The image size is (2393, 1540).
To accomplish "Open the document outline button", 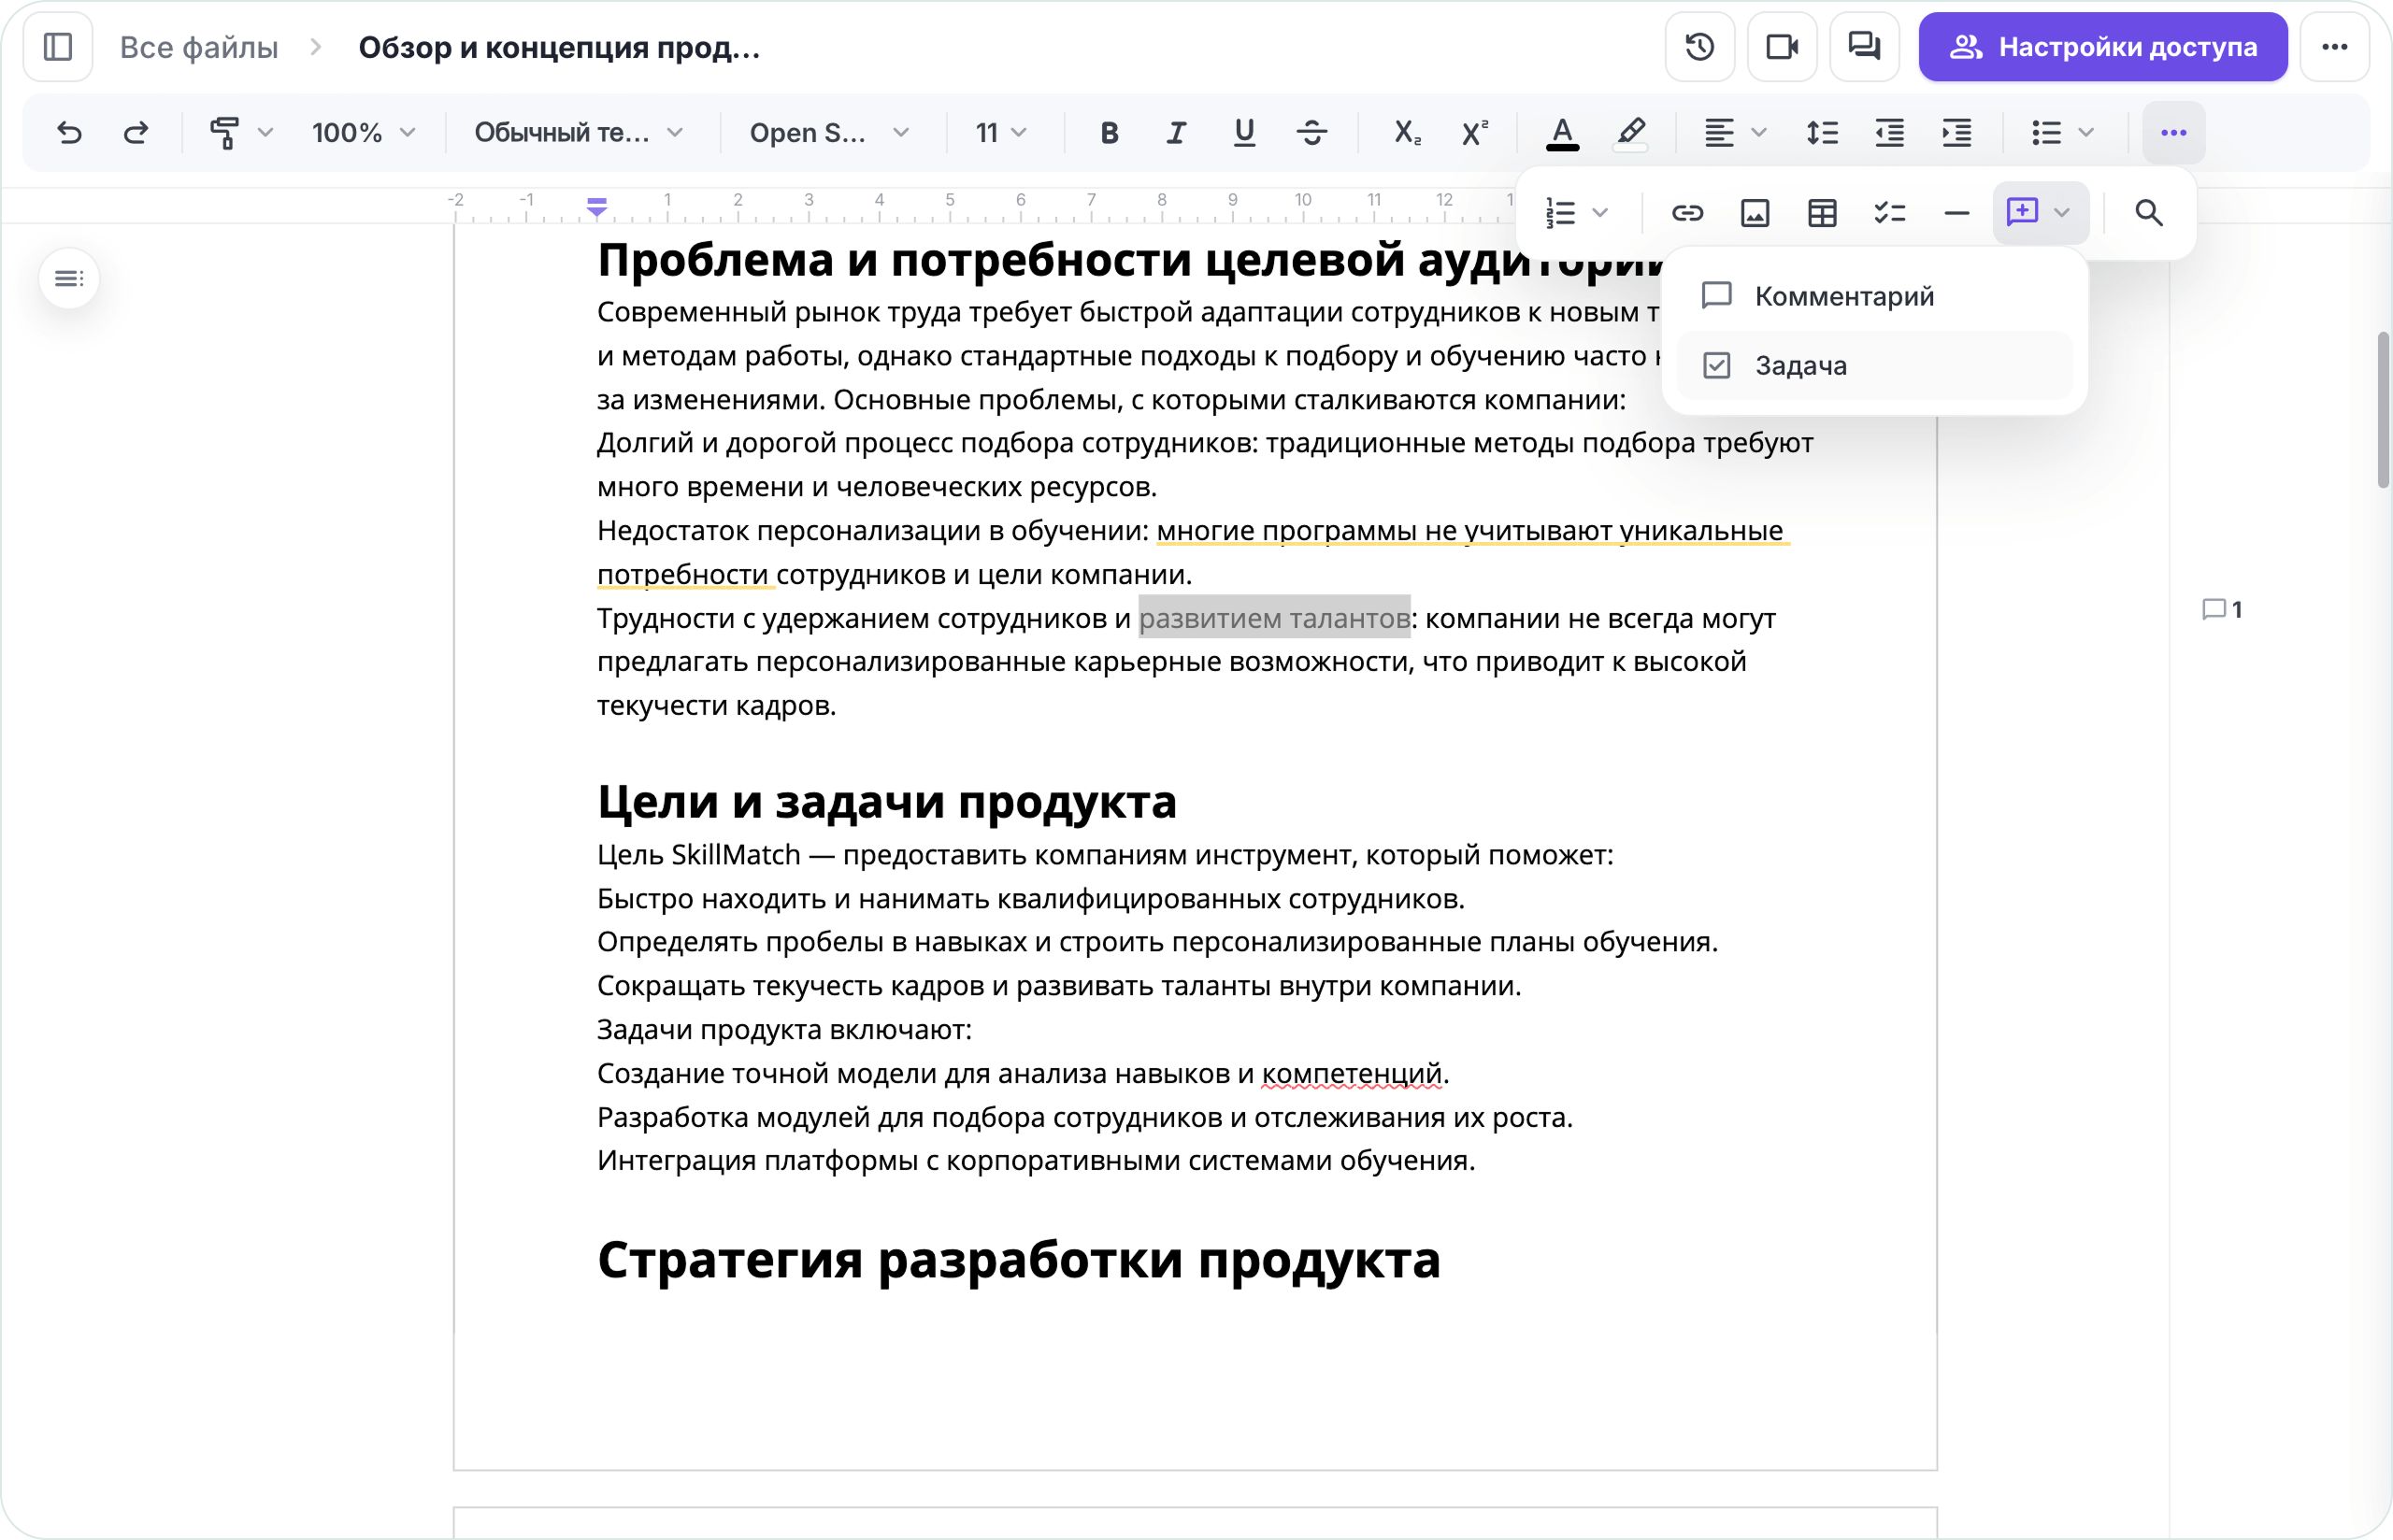I will point(69,278).
